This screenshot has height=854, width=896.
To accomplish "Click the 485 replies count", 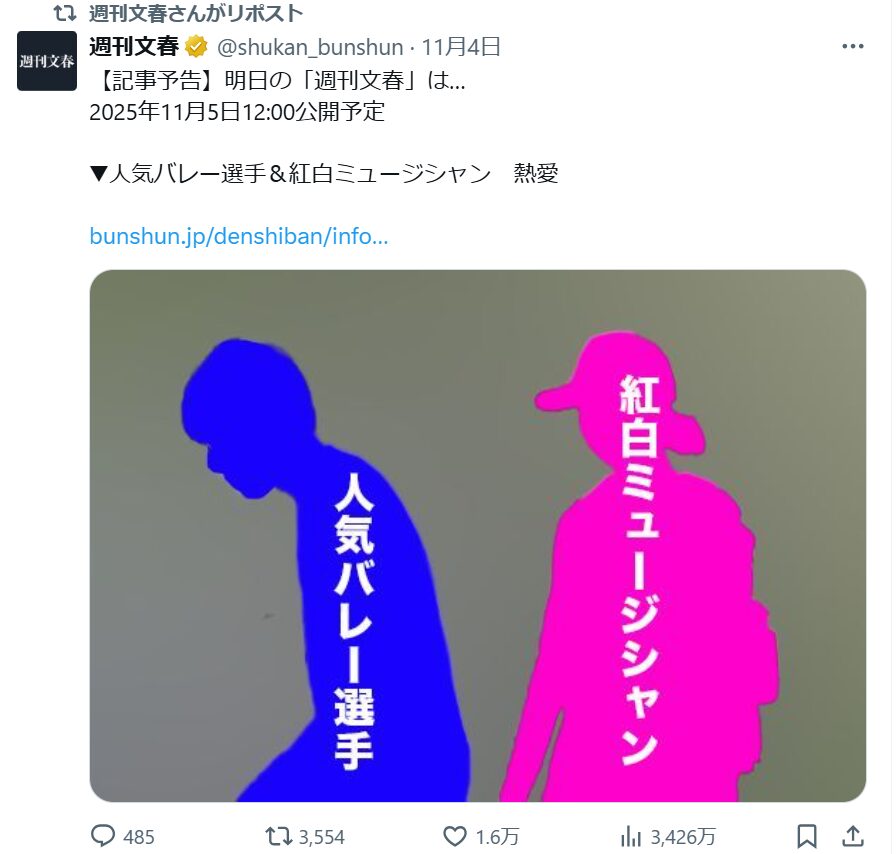I will [x=139, y=837].
